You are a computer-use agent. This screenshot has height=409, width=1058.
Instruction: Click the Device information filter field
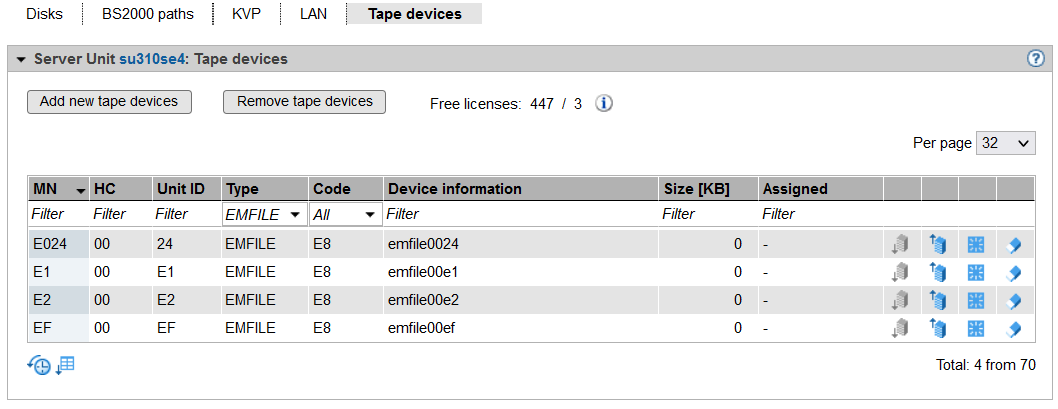[x=520, y=214]
